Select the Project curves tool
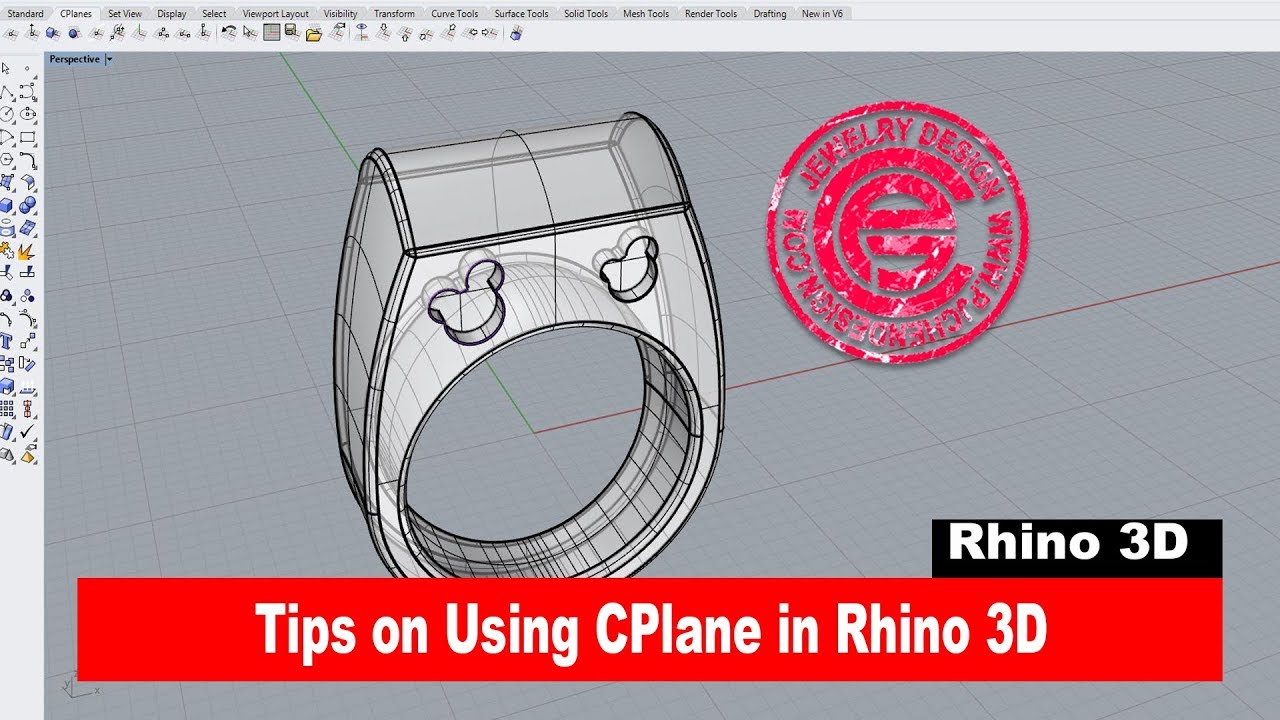Viewport: 1280px width, 720px height. click(x=7, y=227)
